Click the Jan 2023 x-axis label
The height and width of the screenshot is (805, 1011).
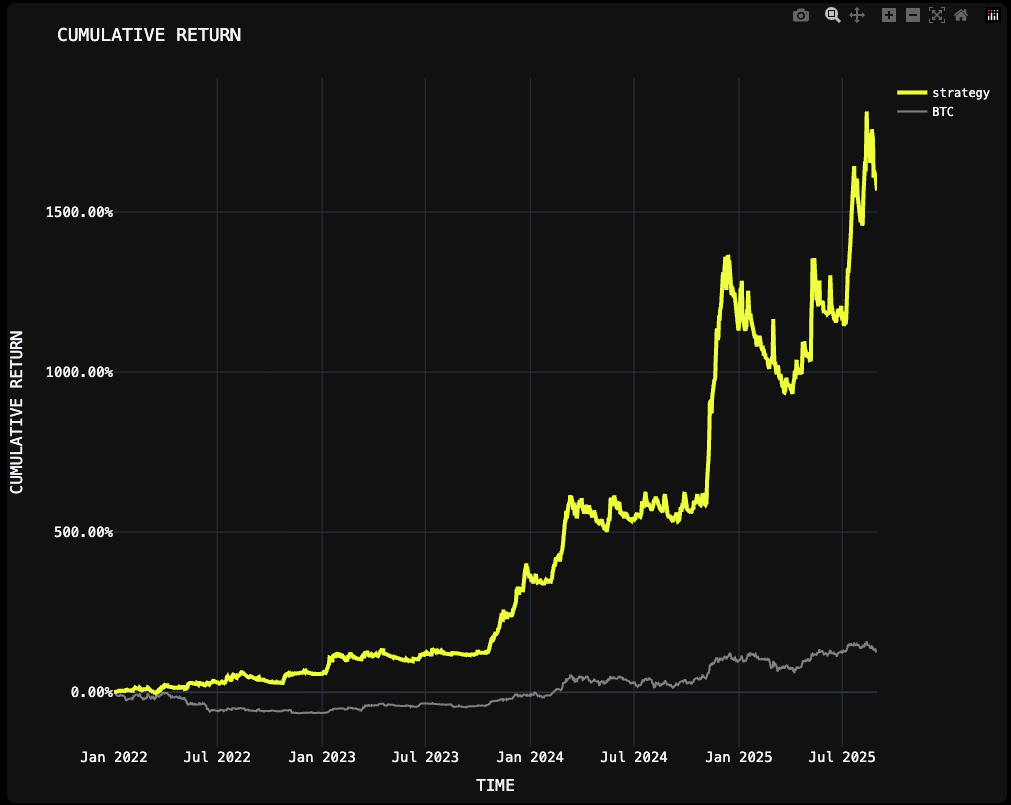coord(322,757)
